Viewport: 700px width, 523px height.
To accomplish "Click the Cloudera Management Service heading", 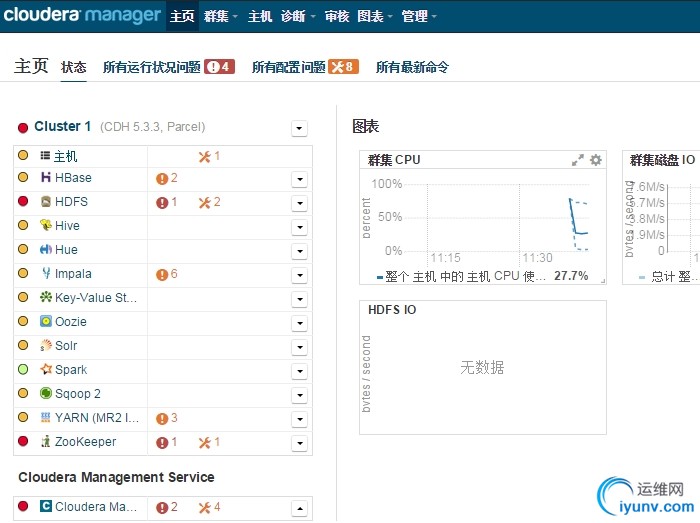I will click(x=116, y=477).
